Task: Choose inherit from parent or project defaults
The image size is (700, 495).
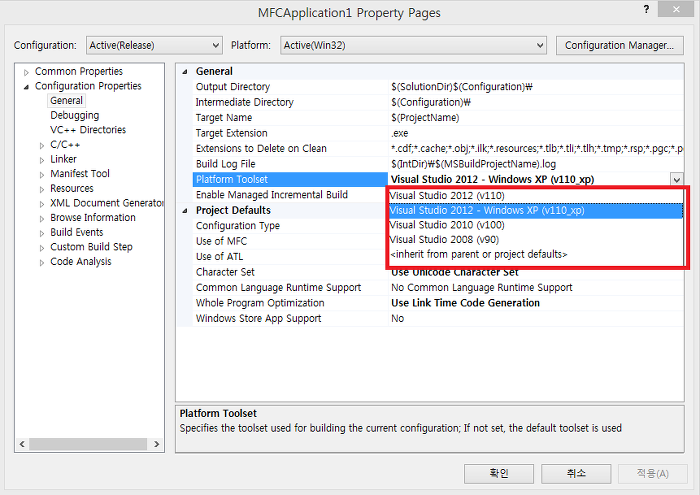Action: pos(536,254)
